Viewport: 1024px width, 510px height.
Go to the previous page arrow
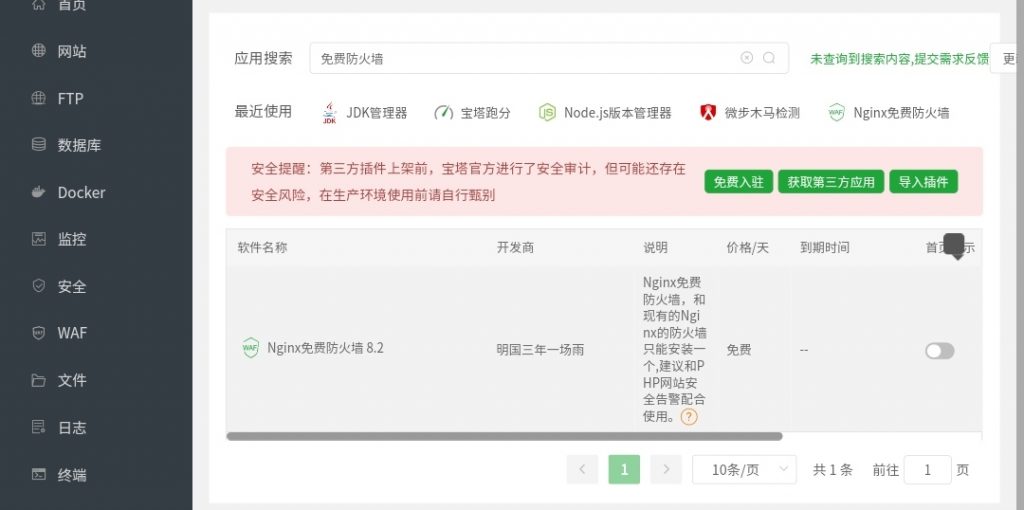pyautogui.click(x=582, y=469)
